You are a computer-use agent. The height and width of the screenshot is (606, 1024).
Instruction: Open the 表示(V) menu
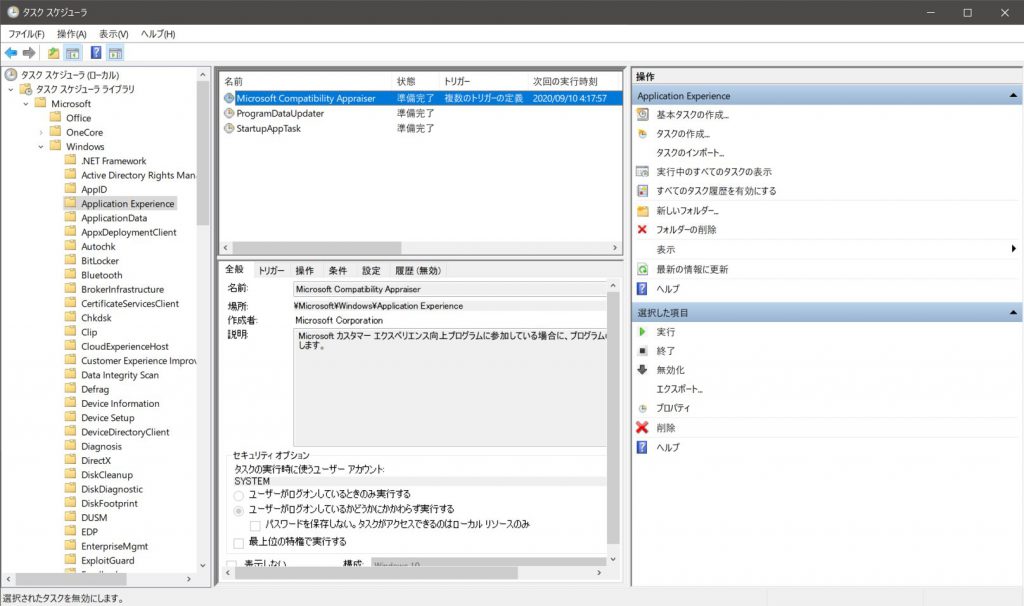tap(114, 34)
